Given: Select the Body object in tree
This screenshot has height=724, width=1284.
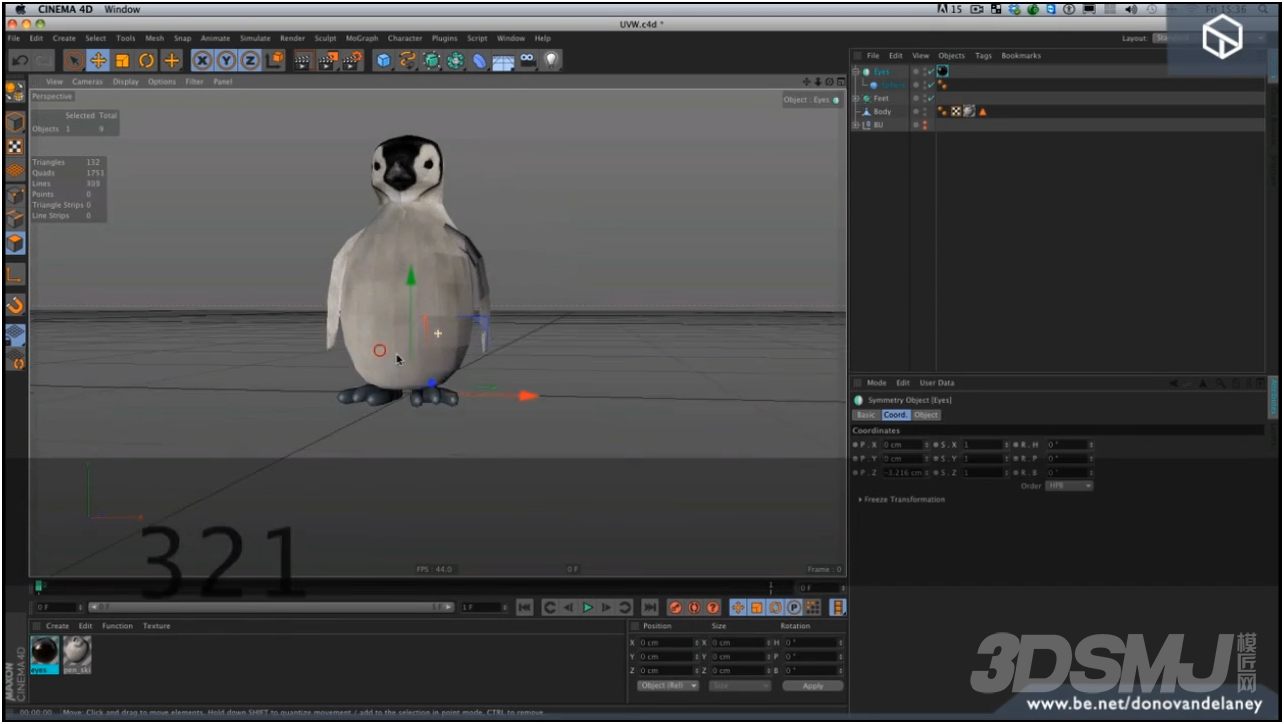Looking at the screenshot, I should tap(882, 112).
